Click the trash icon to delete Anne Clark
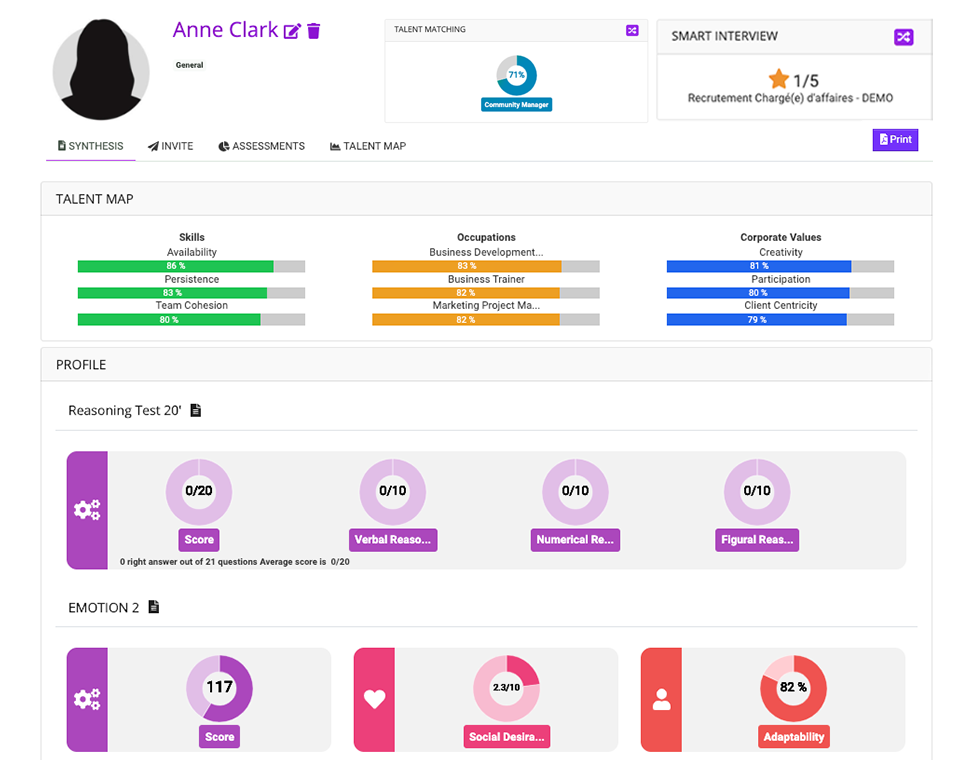The height and width of the screenshot is (760, 974). coord(314,31)
